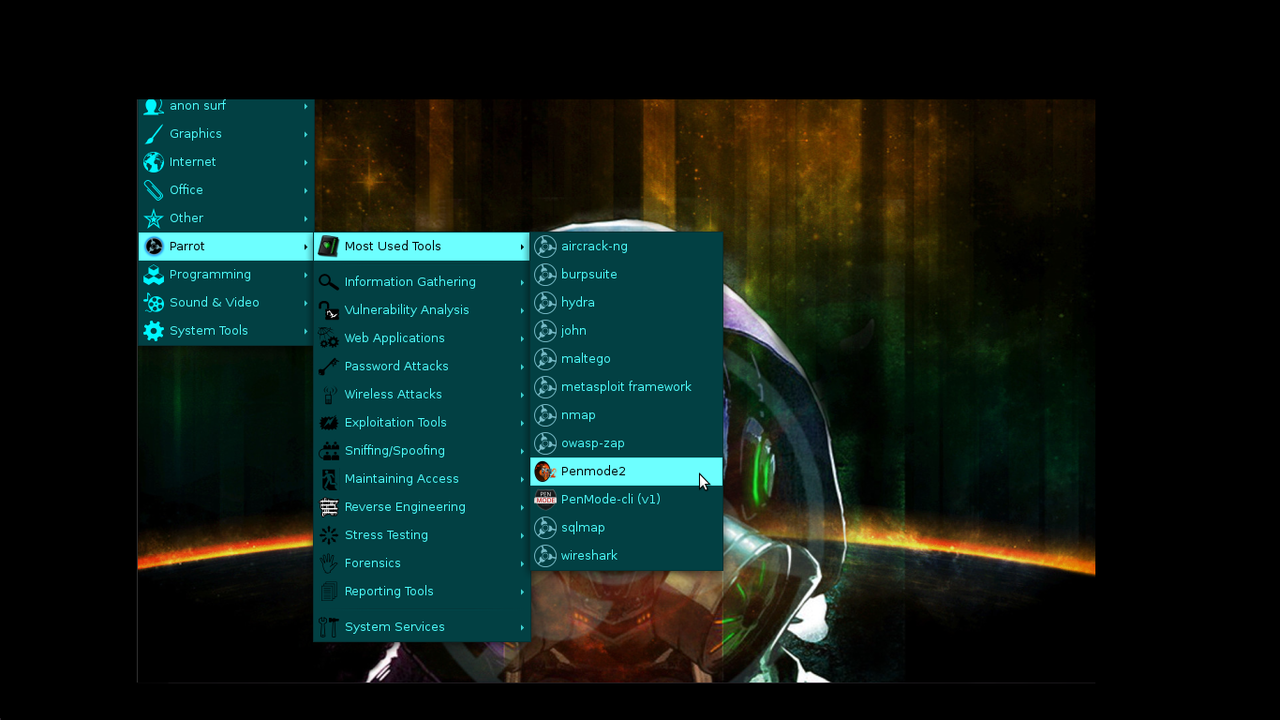Click the Internet globe icon
This screenshot has width=1280, height=720.
153,162
